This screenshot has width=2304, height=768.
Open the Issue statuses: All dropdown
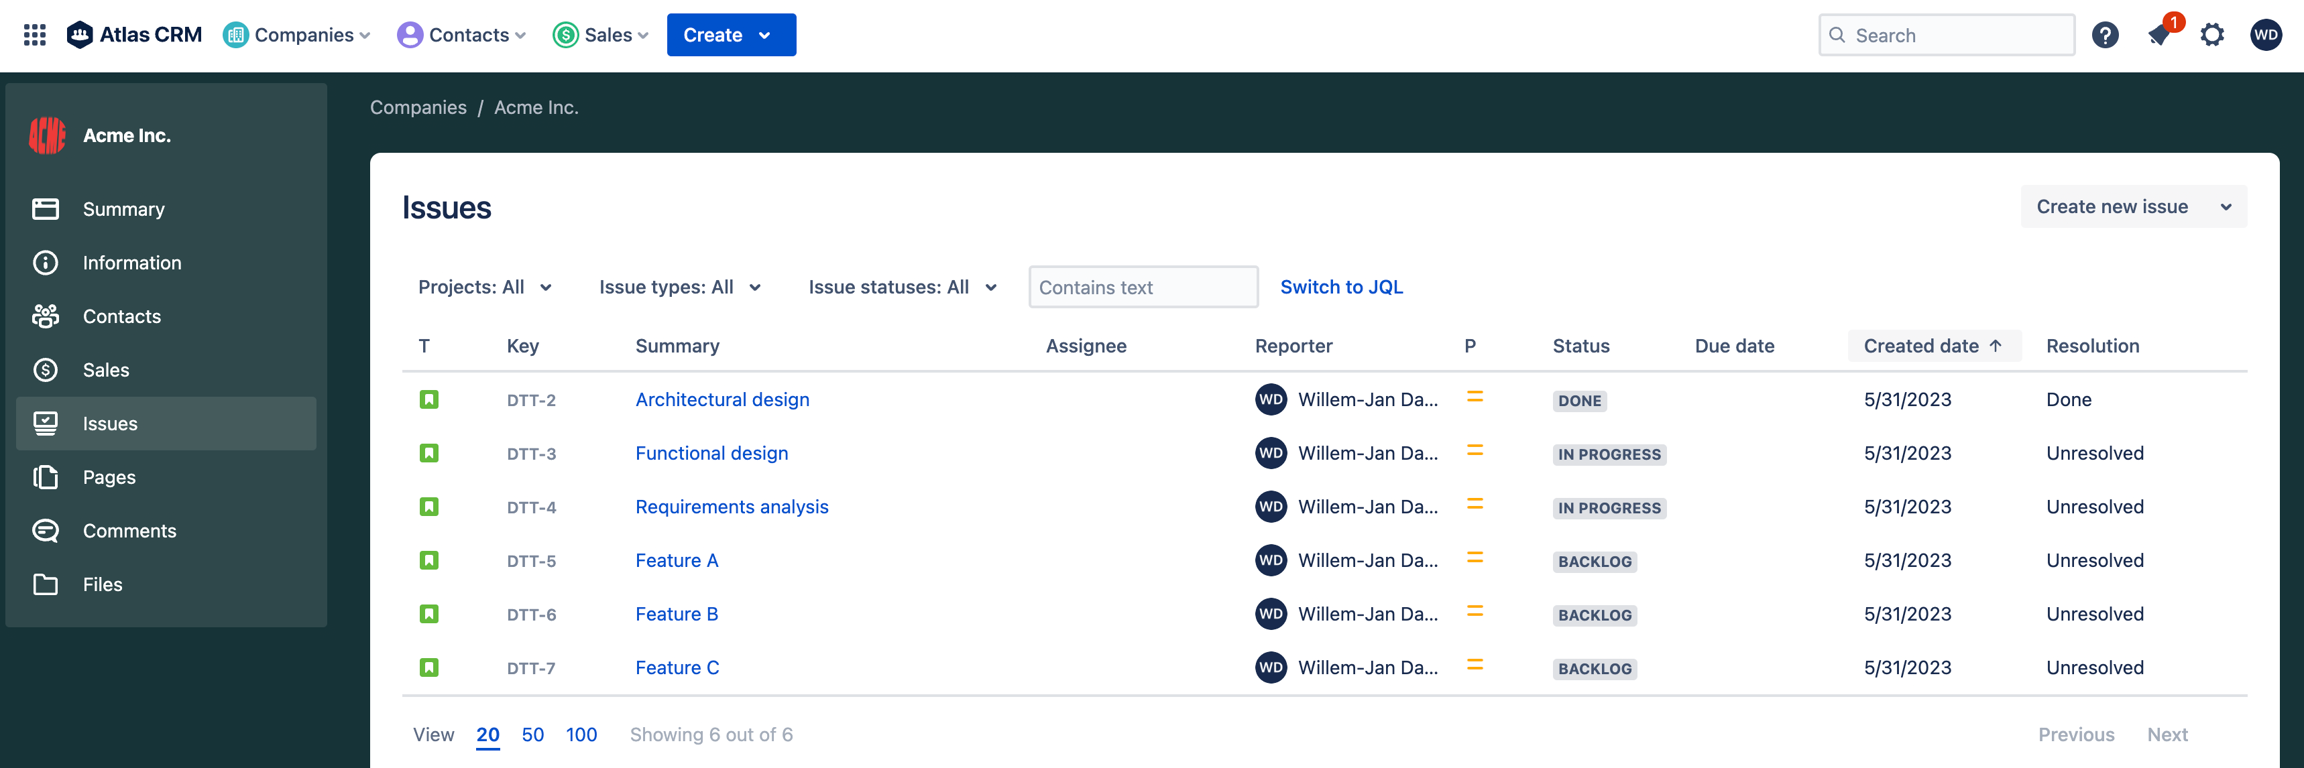pos(902,287)
